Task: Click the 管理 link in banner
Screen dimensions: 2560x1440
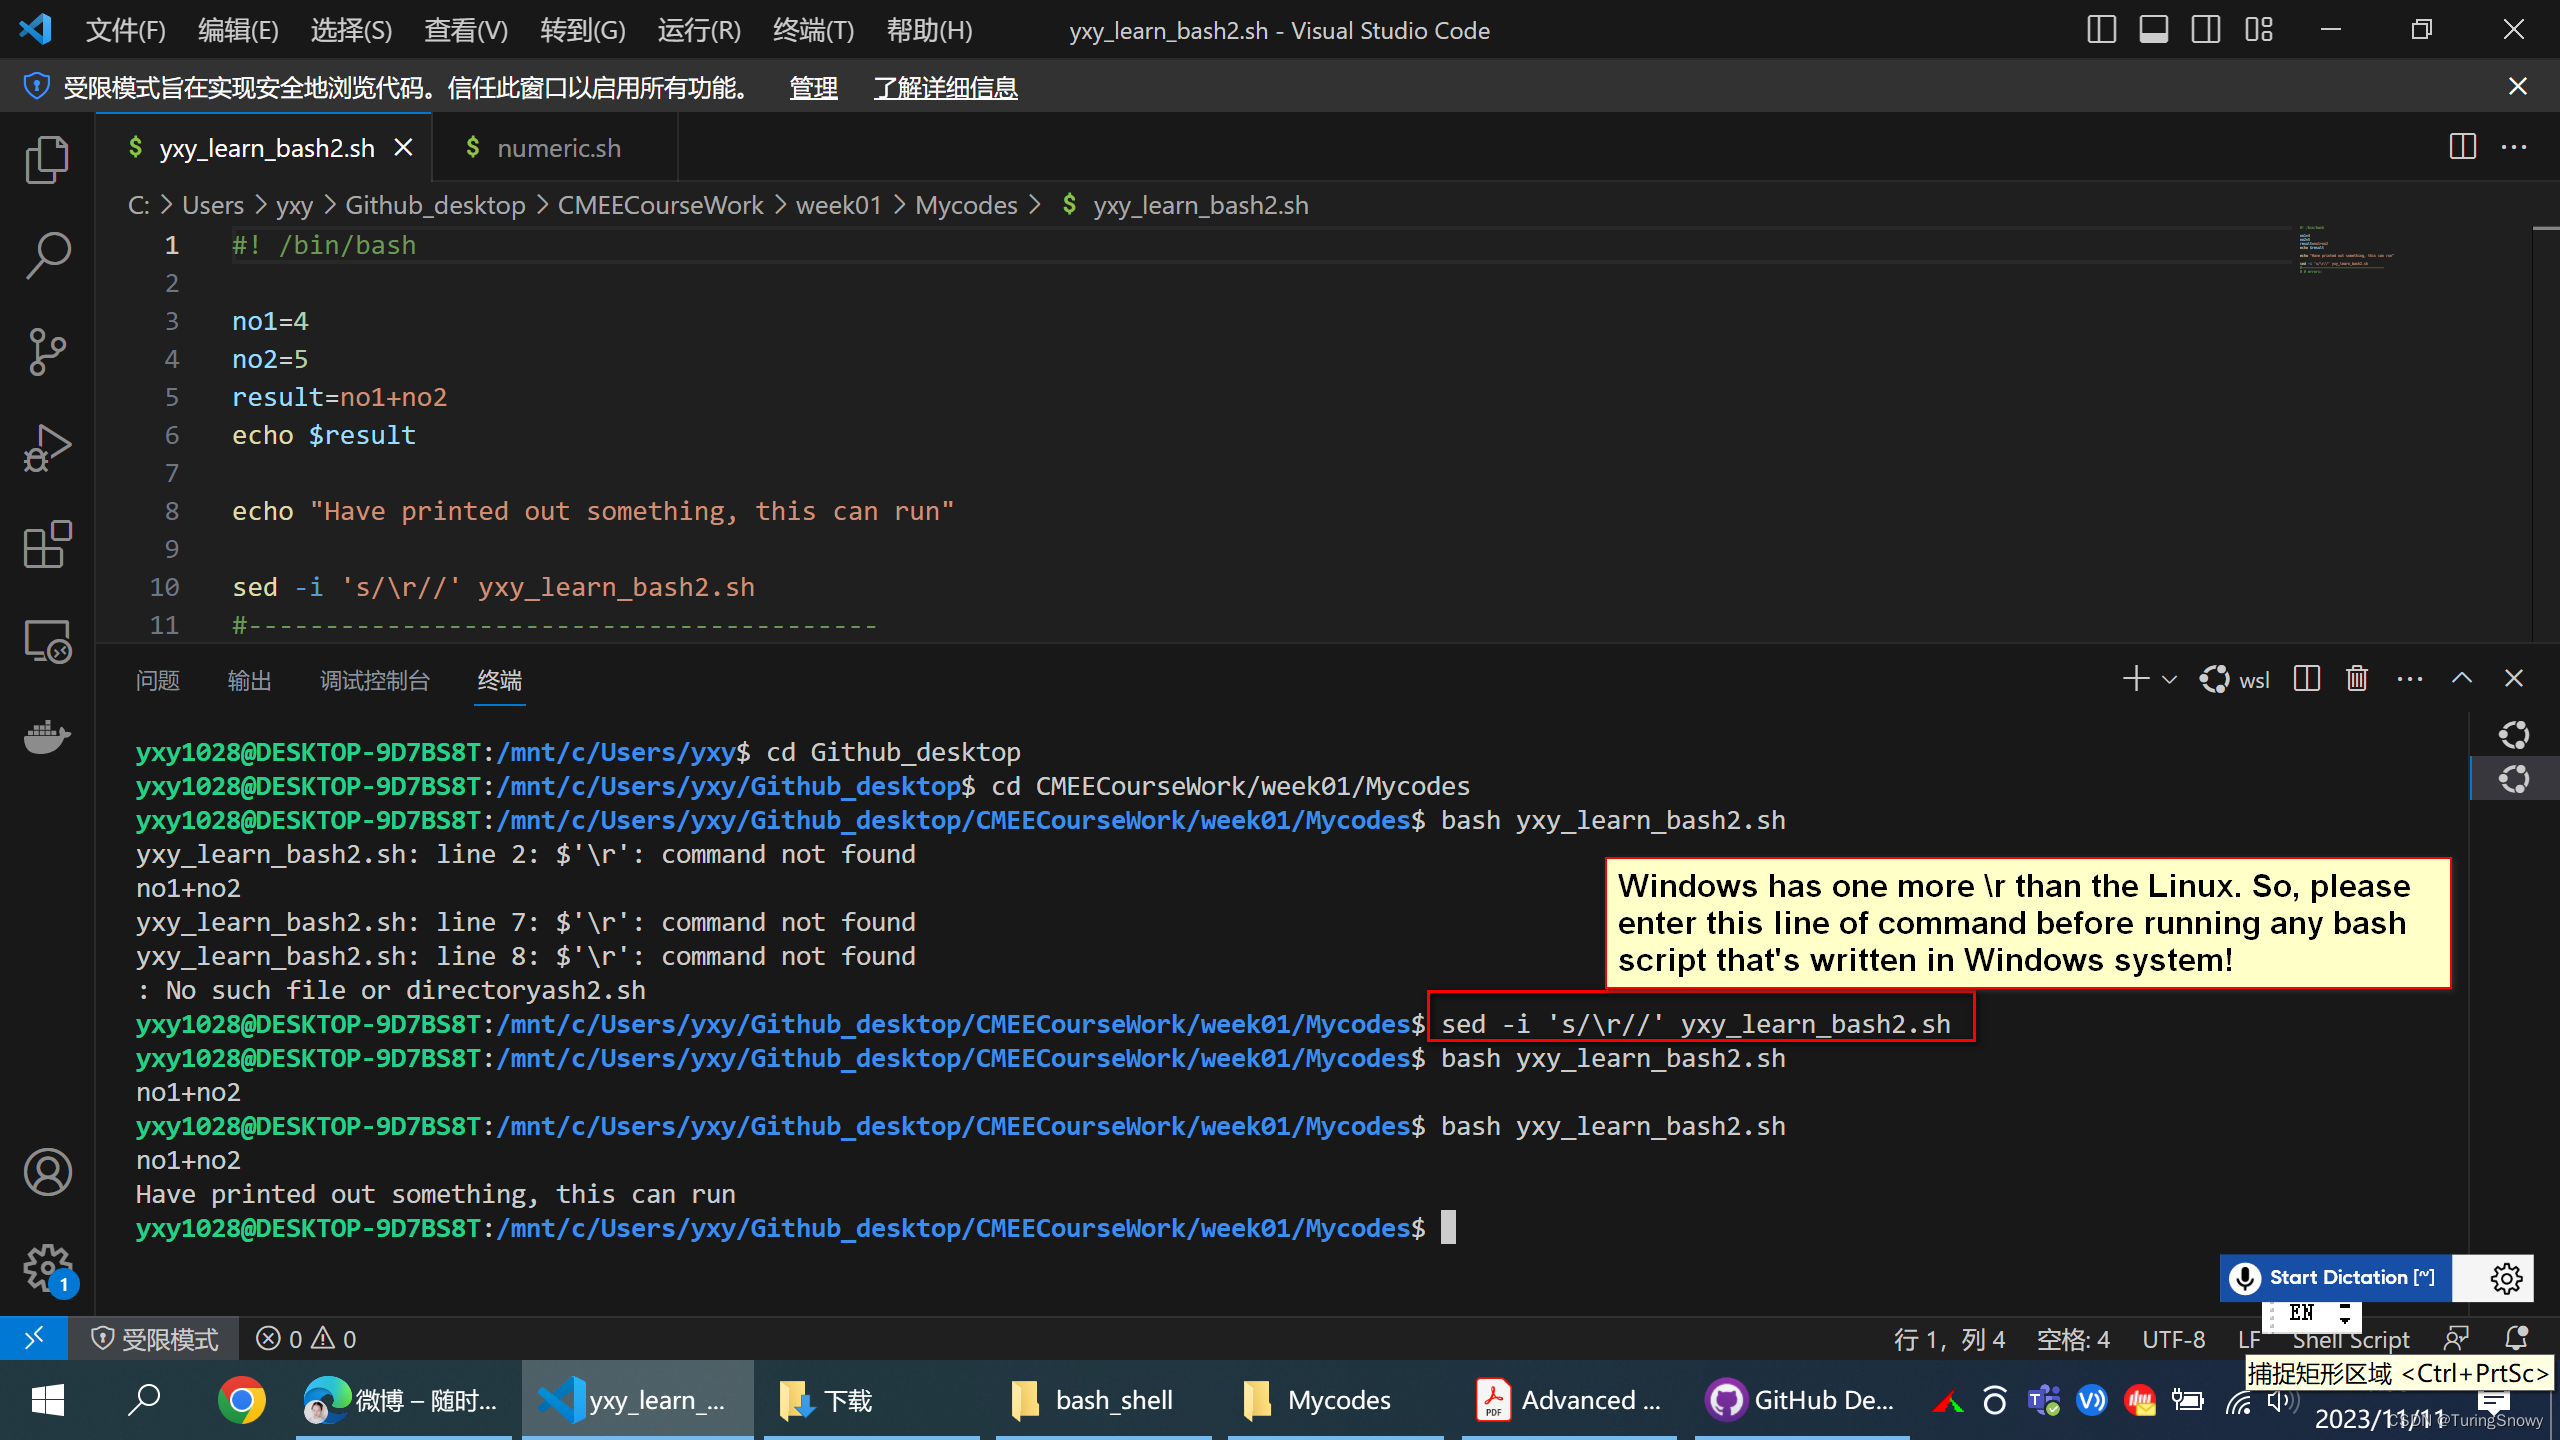Action: point(813,88)
